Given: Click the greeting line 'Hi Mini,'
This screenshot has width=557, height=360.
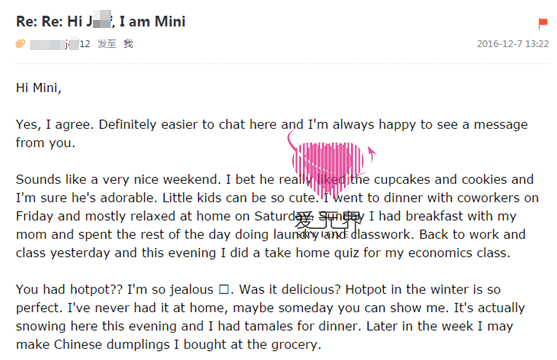Looking at the screenshot, I should 38,88.
